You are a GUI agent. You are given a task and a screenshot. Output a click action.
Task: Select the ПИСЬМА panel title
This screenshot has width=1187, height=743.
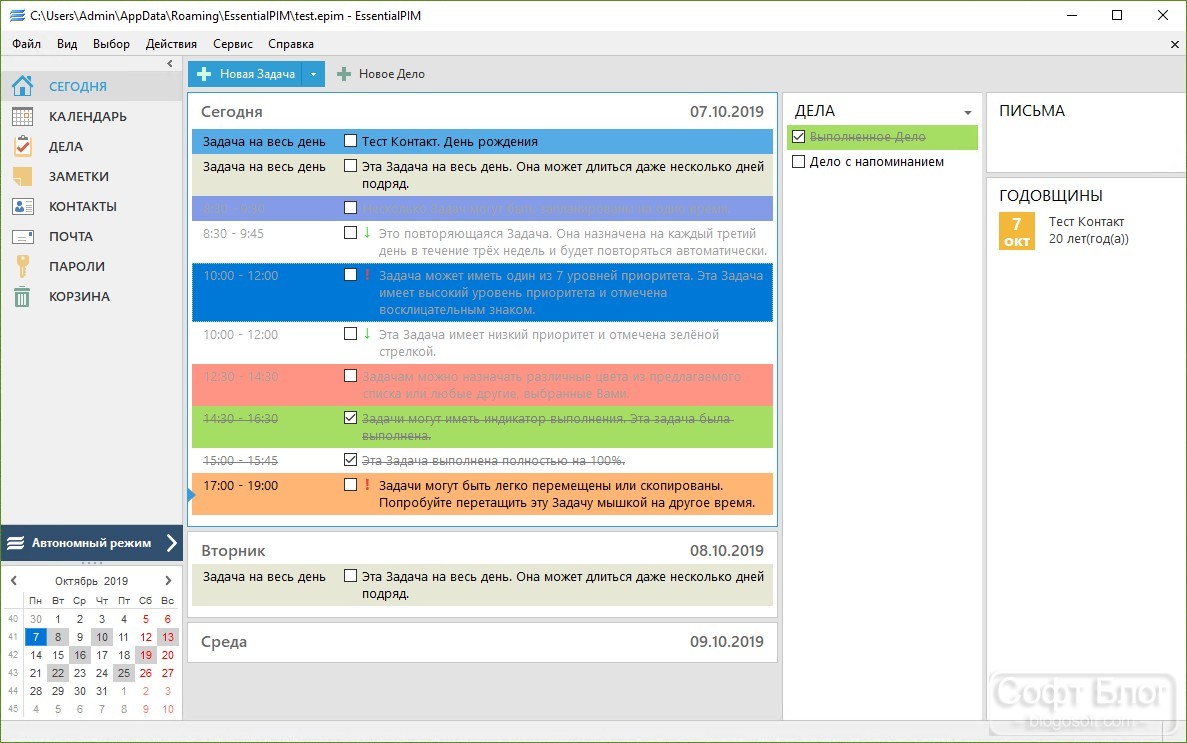pyautogui.click(x=1032, y=111)
